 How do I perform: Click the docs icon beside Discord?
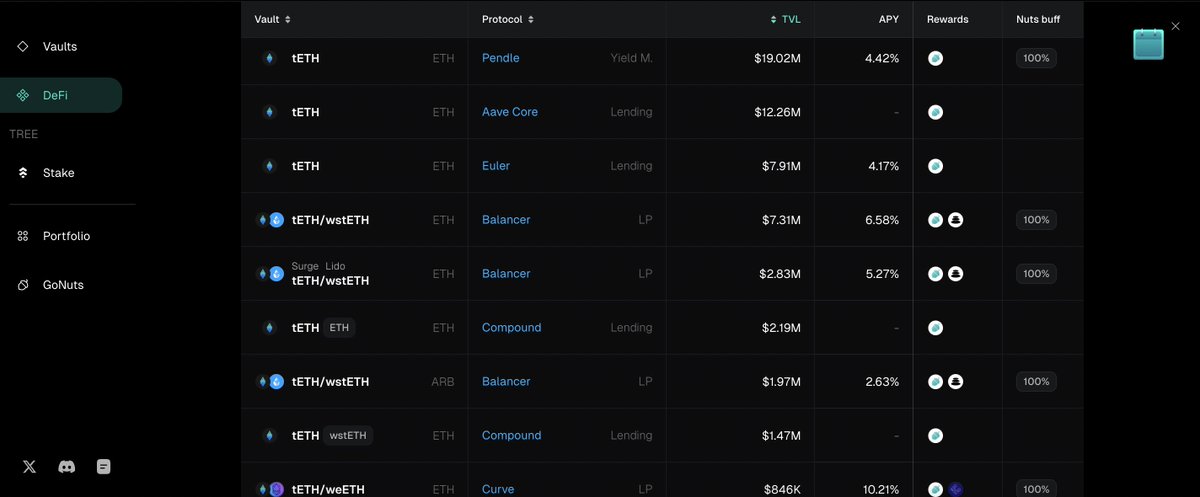pyautogui.click(x=103, y=466)
